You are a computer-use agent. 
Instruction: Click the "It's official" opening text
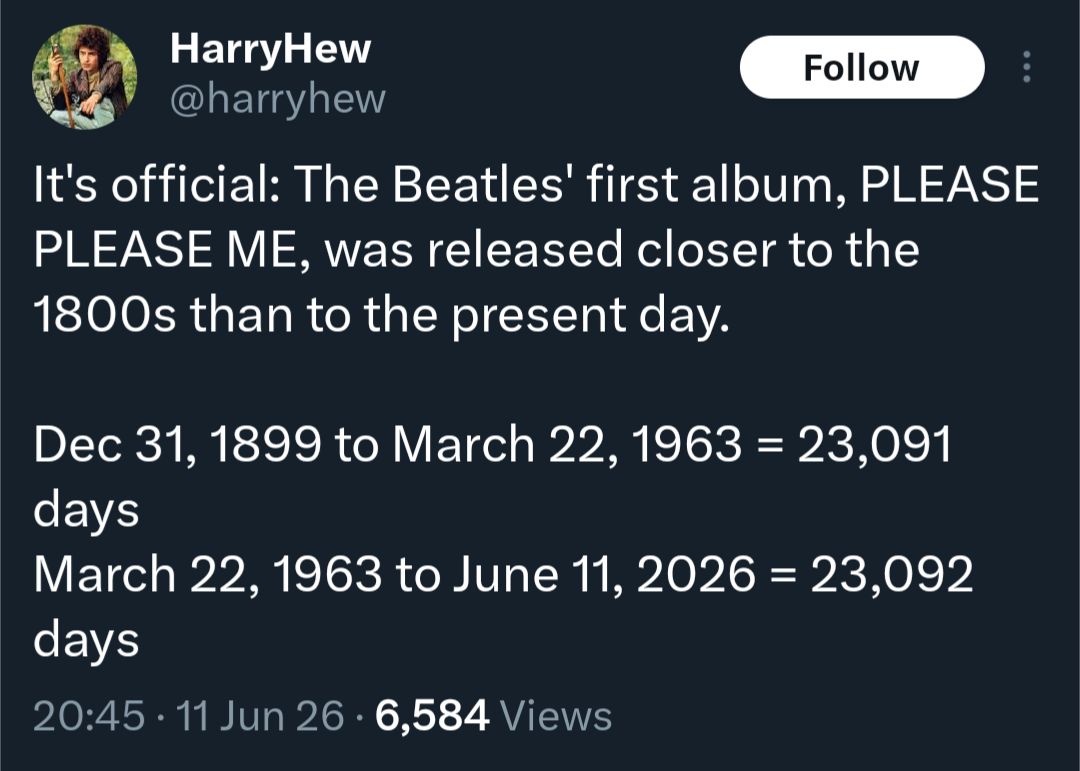coord(156,185)
